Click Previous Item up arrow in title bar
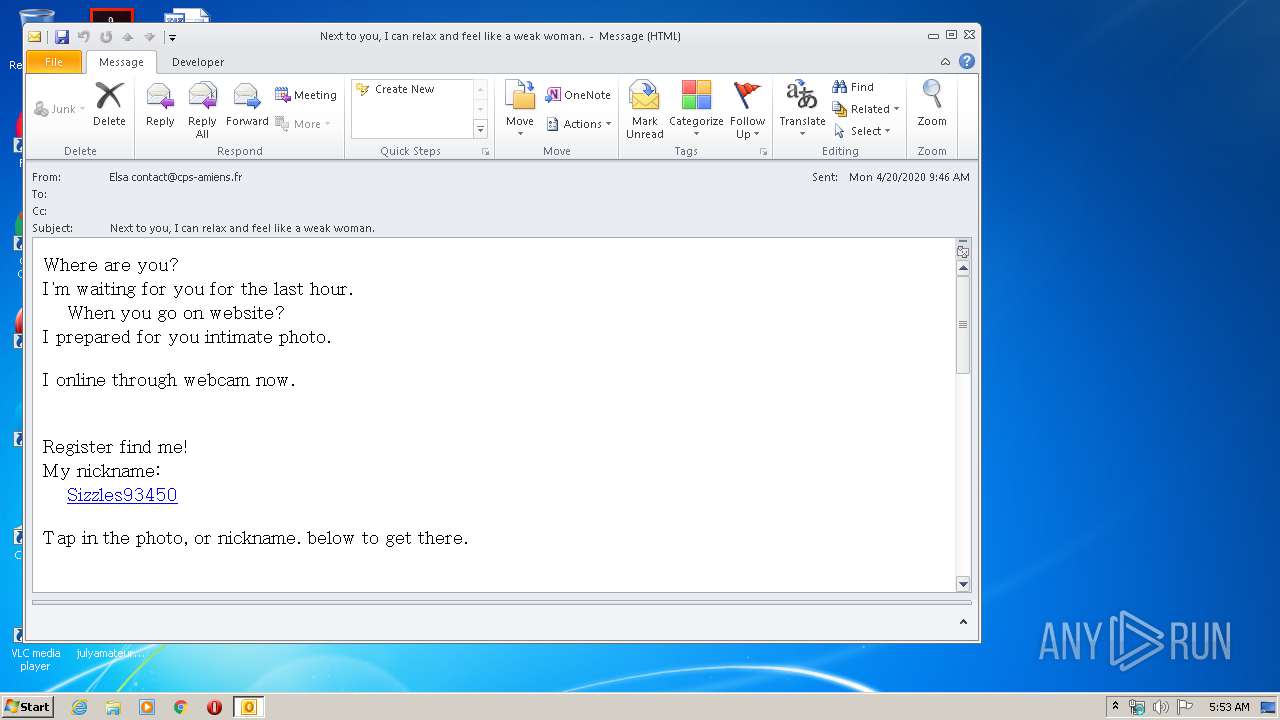 tap(128, 37)
